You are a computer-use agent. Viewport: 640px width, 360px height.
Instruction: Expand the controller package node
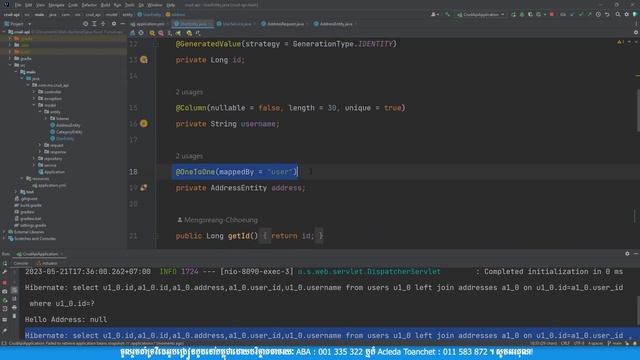[x=34, y=92]
